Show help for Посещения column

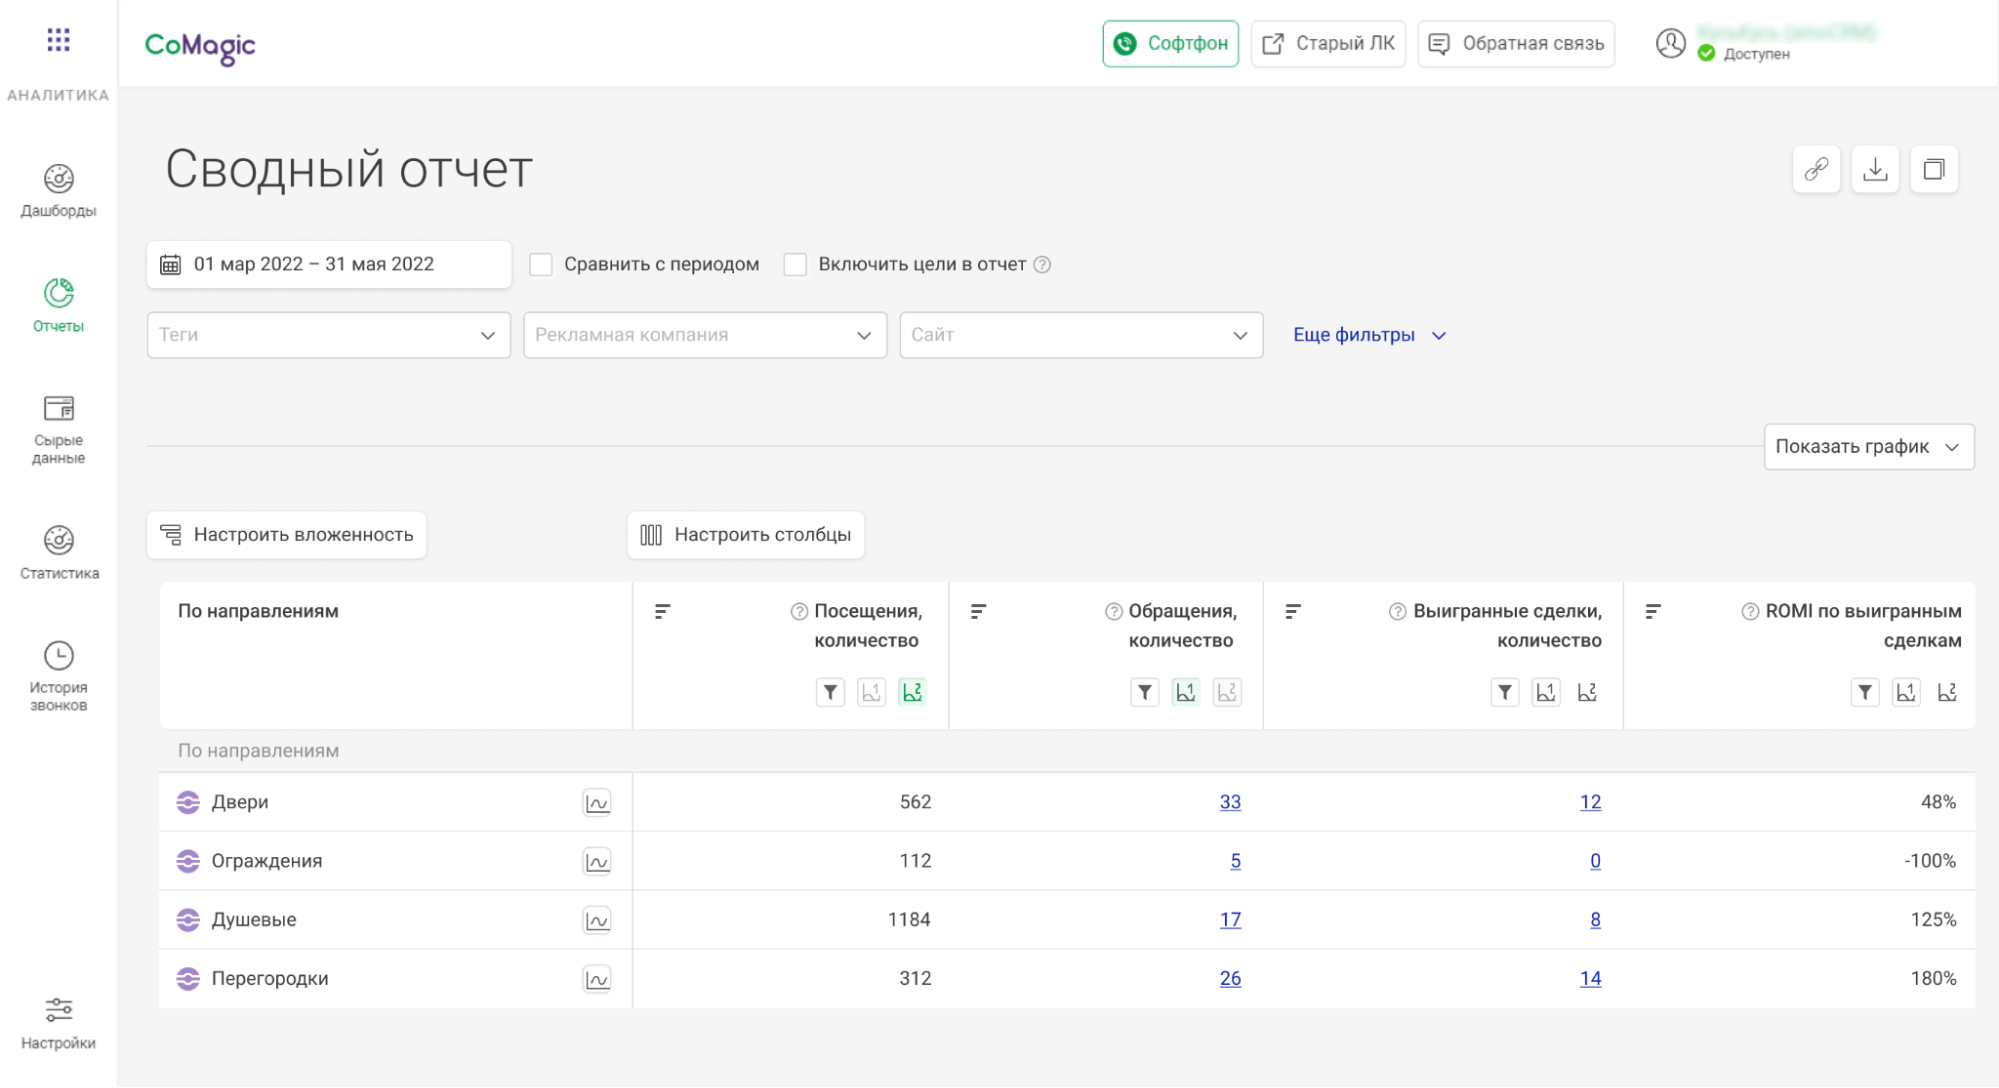[799, 612]
